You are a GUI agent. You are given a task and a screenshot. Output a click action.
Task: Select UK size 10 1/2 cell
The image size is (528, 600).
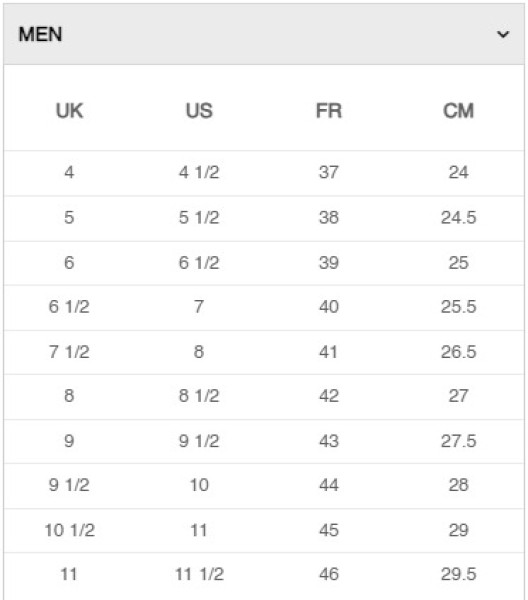[x=69, y=530]
